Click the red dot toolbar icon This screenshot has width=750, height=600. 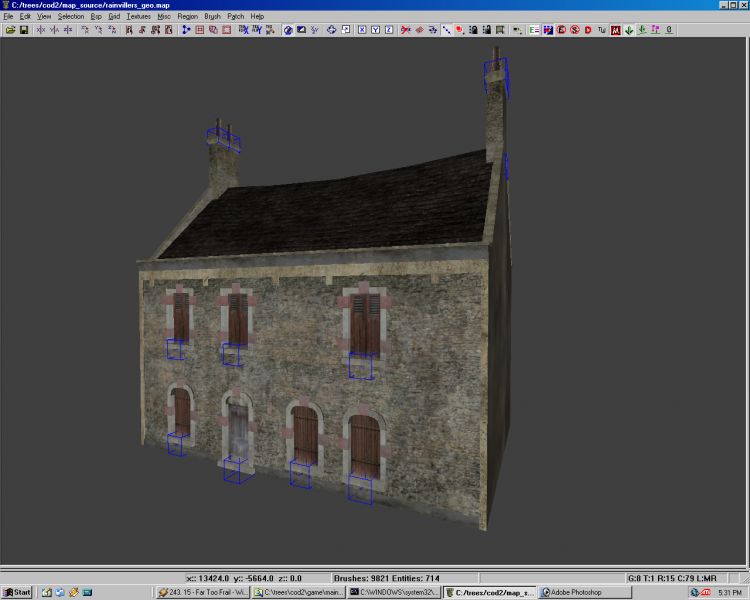click(x=460, y=30)
